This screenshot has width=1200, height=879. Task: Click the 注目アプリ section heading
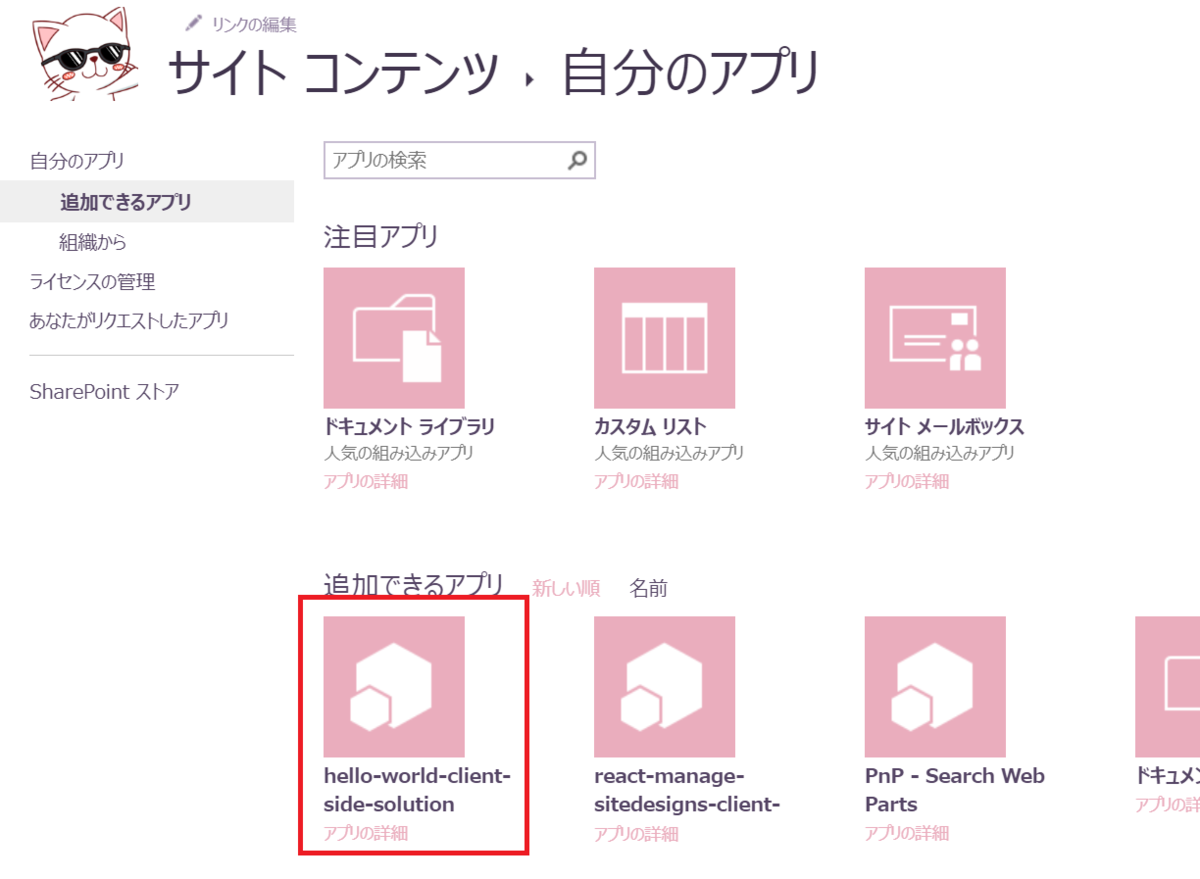tap(381, 237)
